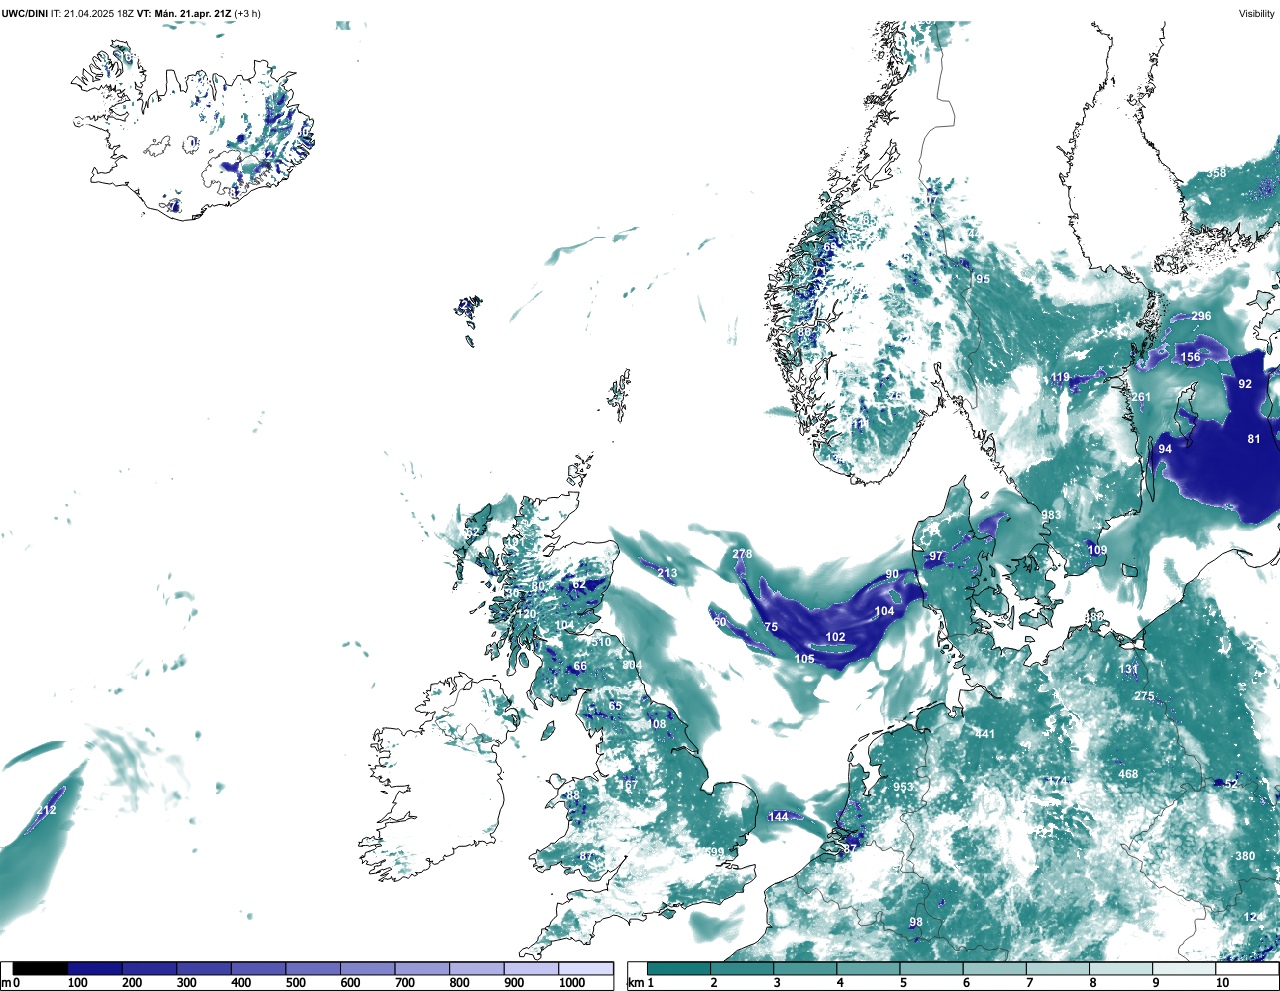Click value '92' in Baltic Sea fog
The image size is (1280, 991).
pos(1245,384)
